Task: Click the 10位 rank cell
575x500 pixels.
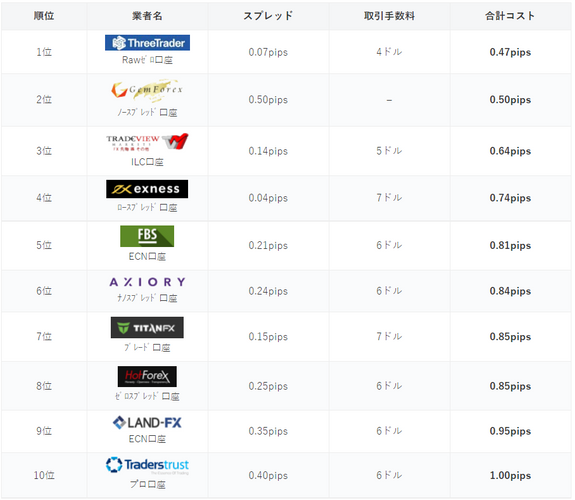Action: (x=44, y=475)
